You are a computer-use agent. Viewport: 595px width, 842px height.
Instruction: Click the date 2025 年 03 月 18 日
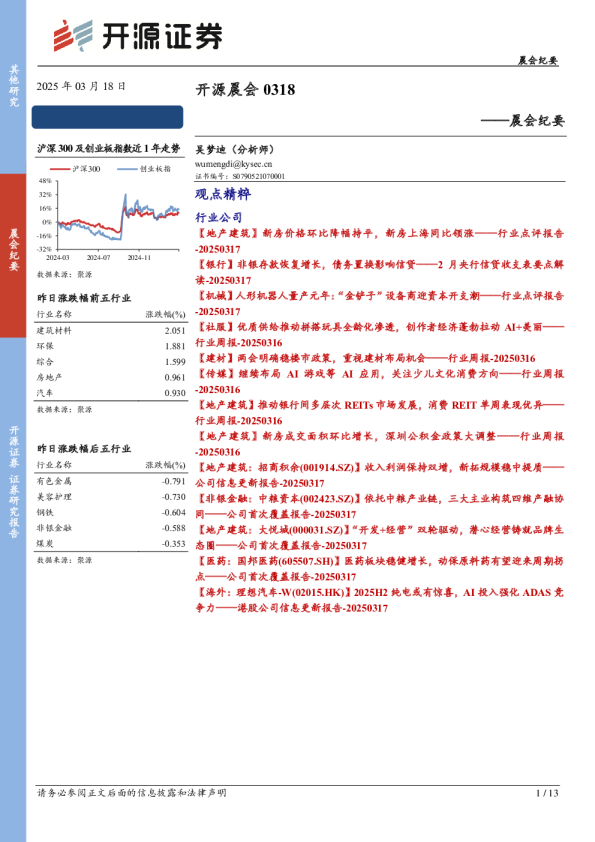(81, 86)
